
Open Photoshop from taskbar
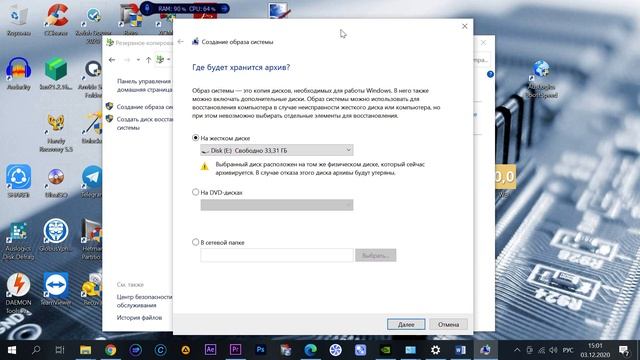coord(260,350)
